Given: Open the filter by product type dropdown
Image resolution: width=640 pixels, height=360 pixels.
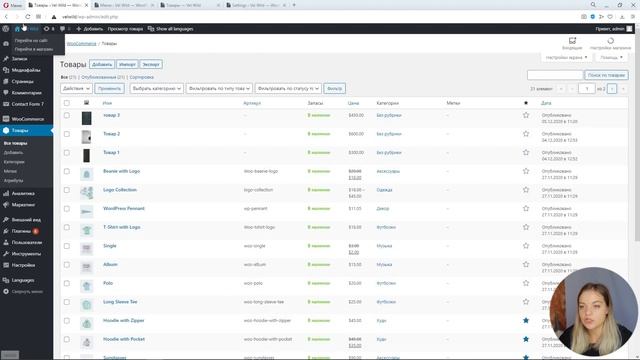Looking at the screenshot, I should [x=219, y=89].
